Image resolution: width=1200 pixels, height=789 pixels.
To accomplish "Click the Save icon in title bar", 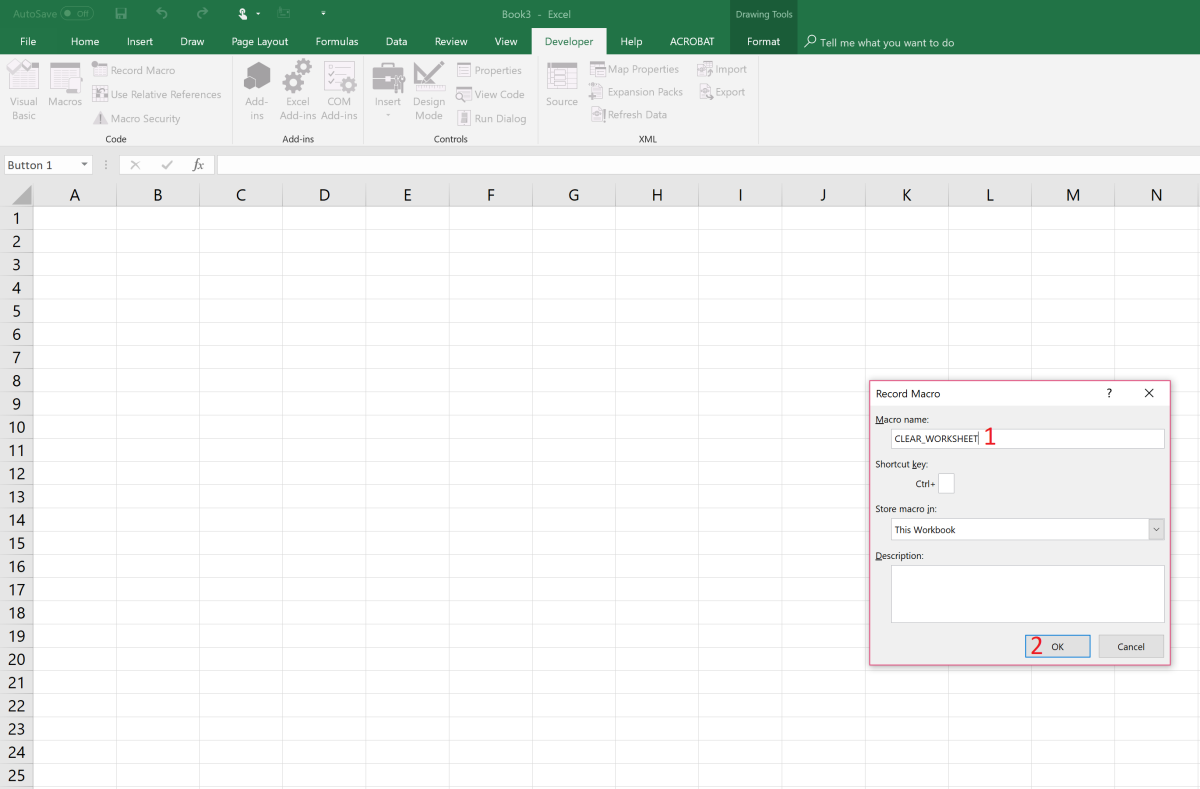I will (x=121, y=14).
